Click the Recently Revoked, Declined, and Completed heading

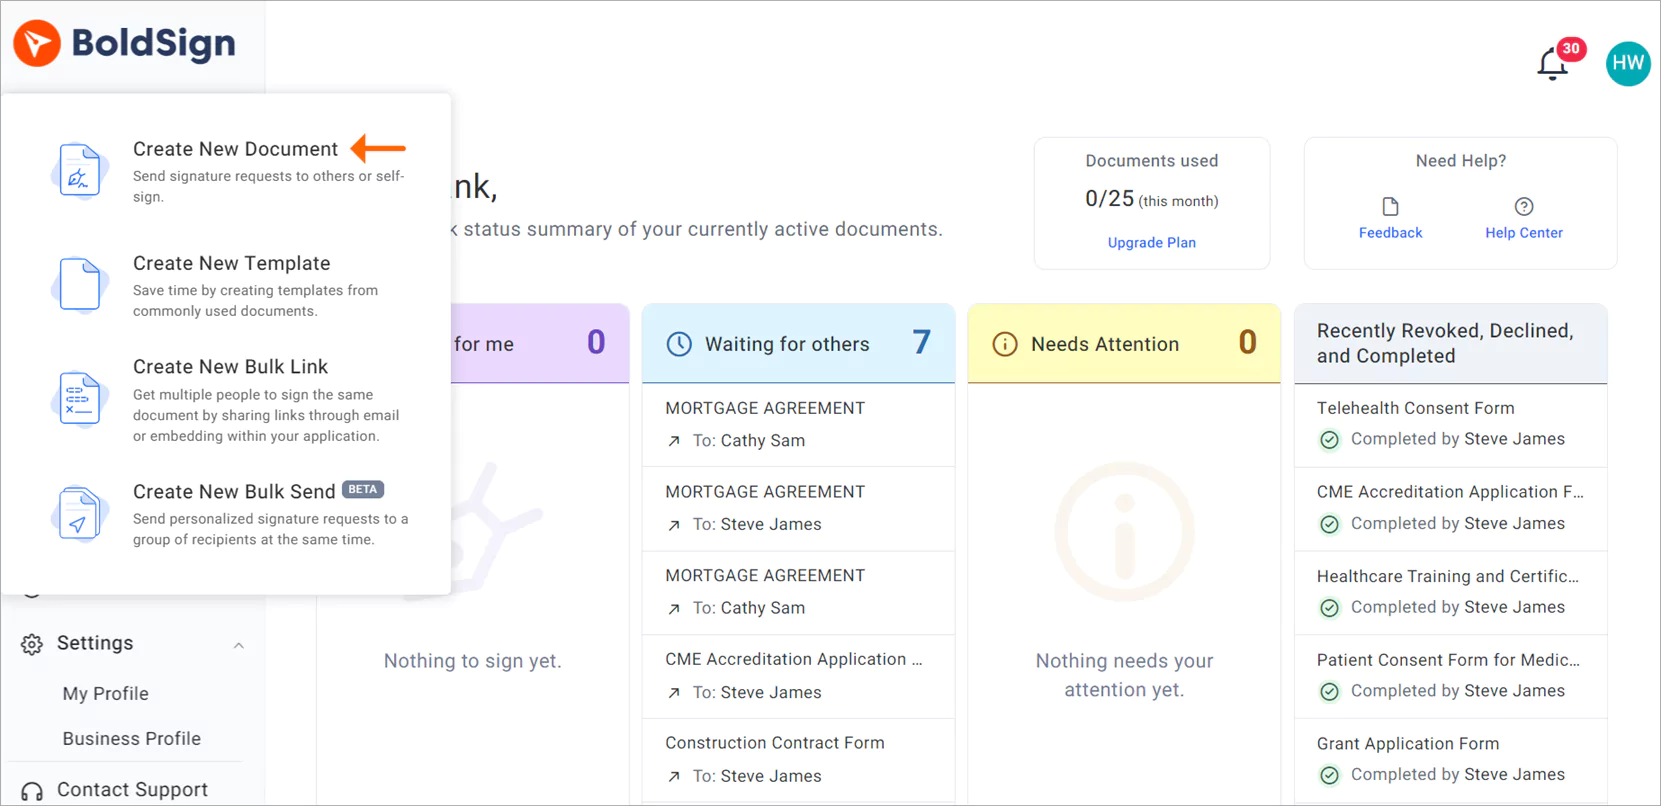click(1445, 343)
